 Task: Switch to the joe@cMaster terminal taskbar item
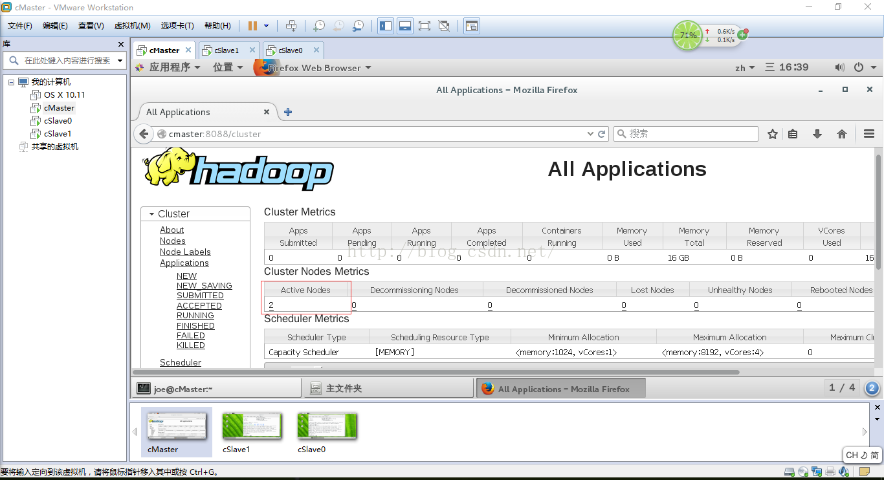[218, 388]
